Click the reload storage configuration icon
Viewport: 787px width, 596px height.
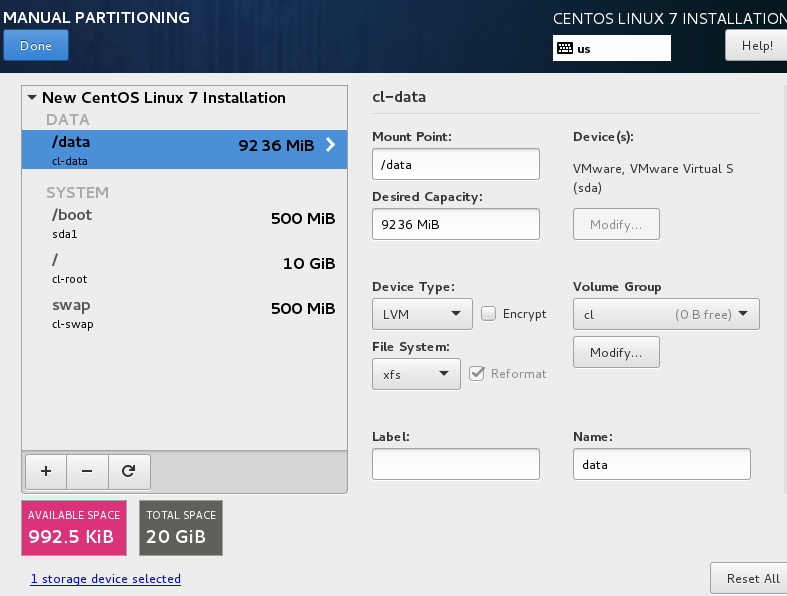coord(128,471)
